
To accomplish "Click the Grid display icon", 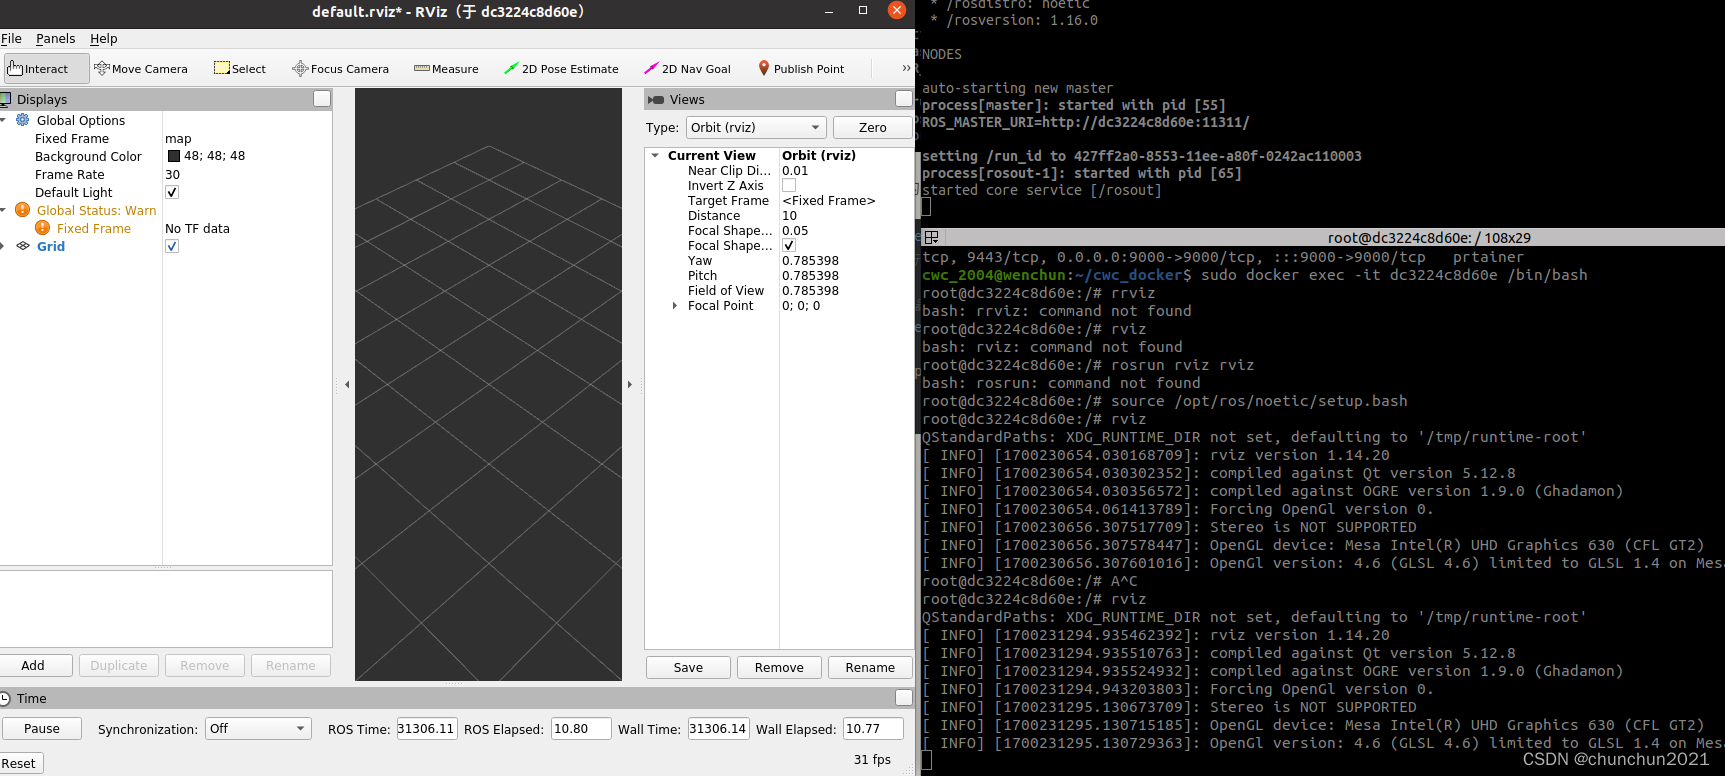I will (23, 246).
